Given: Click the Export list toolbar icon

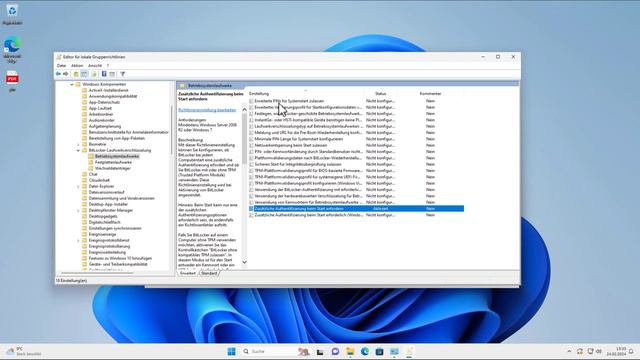Looking at the screenshot, I should pyautogui.click(x=94, y=74).
